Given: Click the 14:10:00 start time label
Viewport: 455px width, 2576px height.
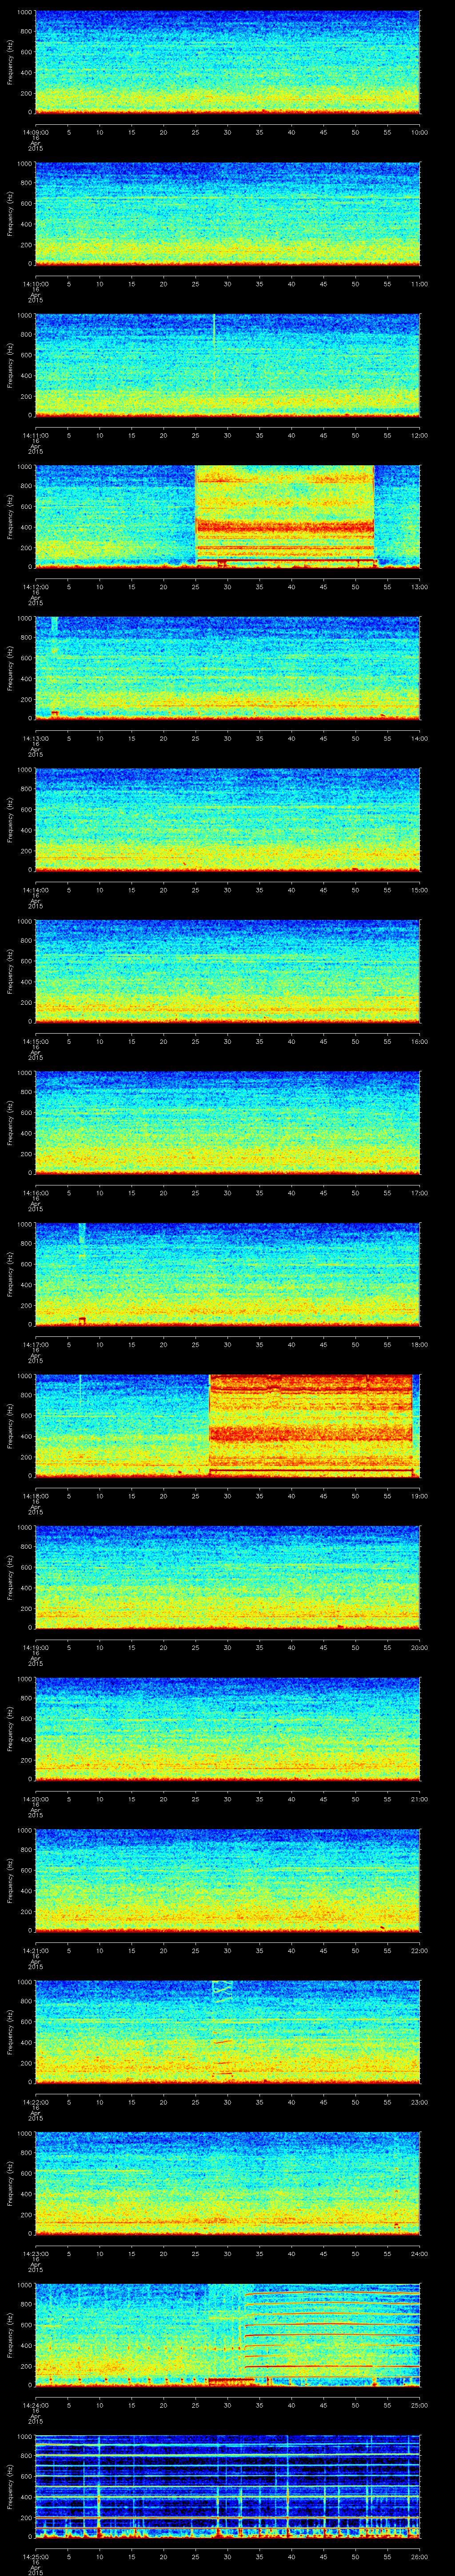Looking at the screenshot, I should click(35, 284).
